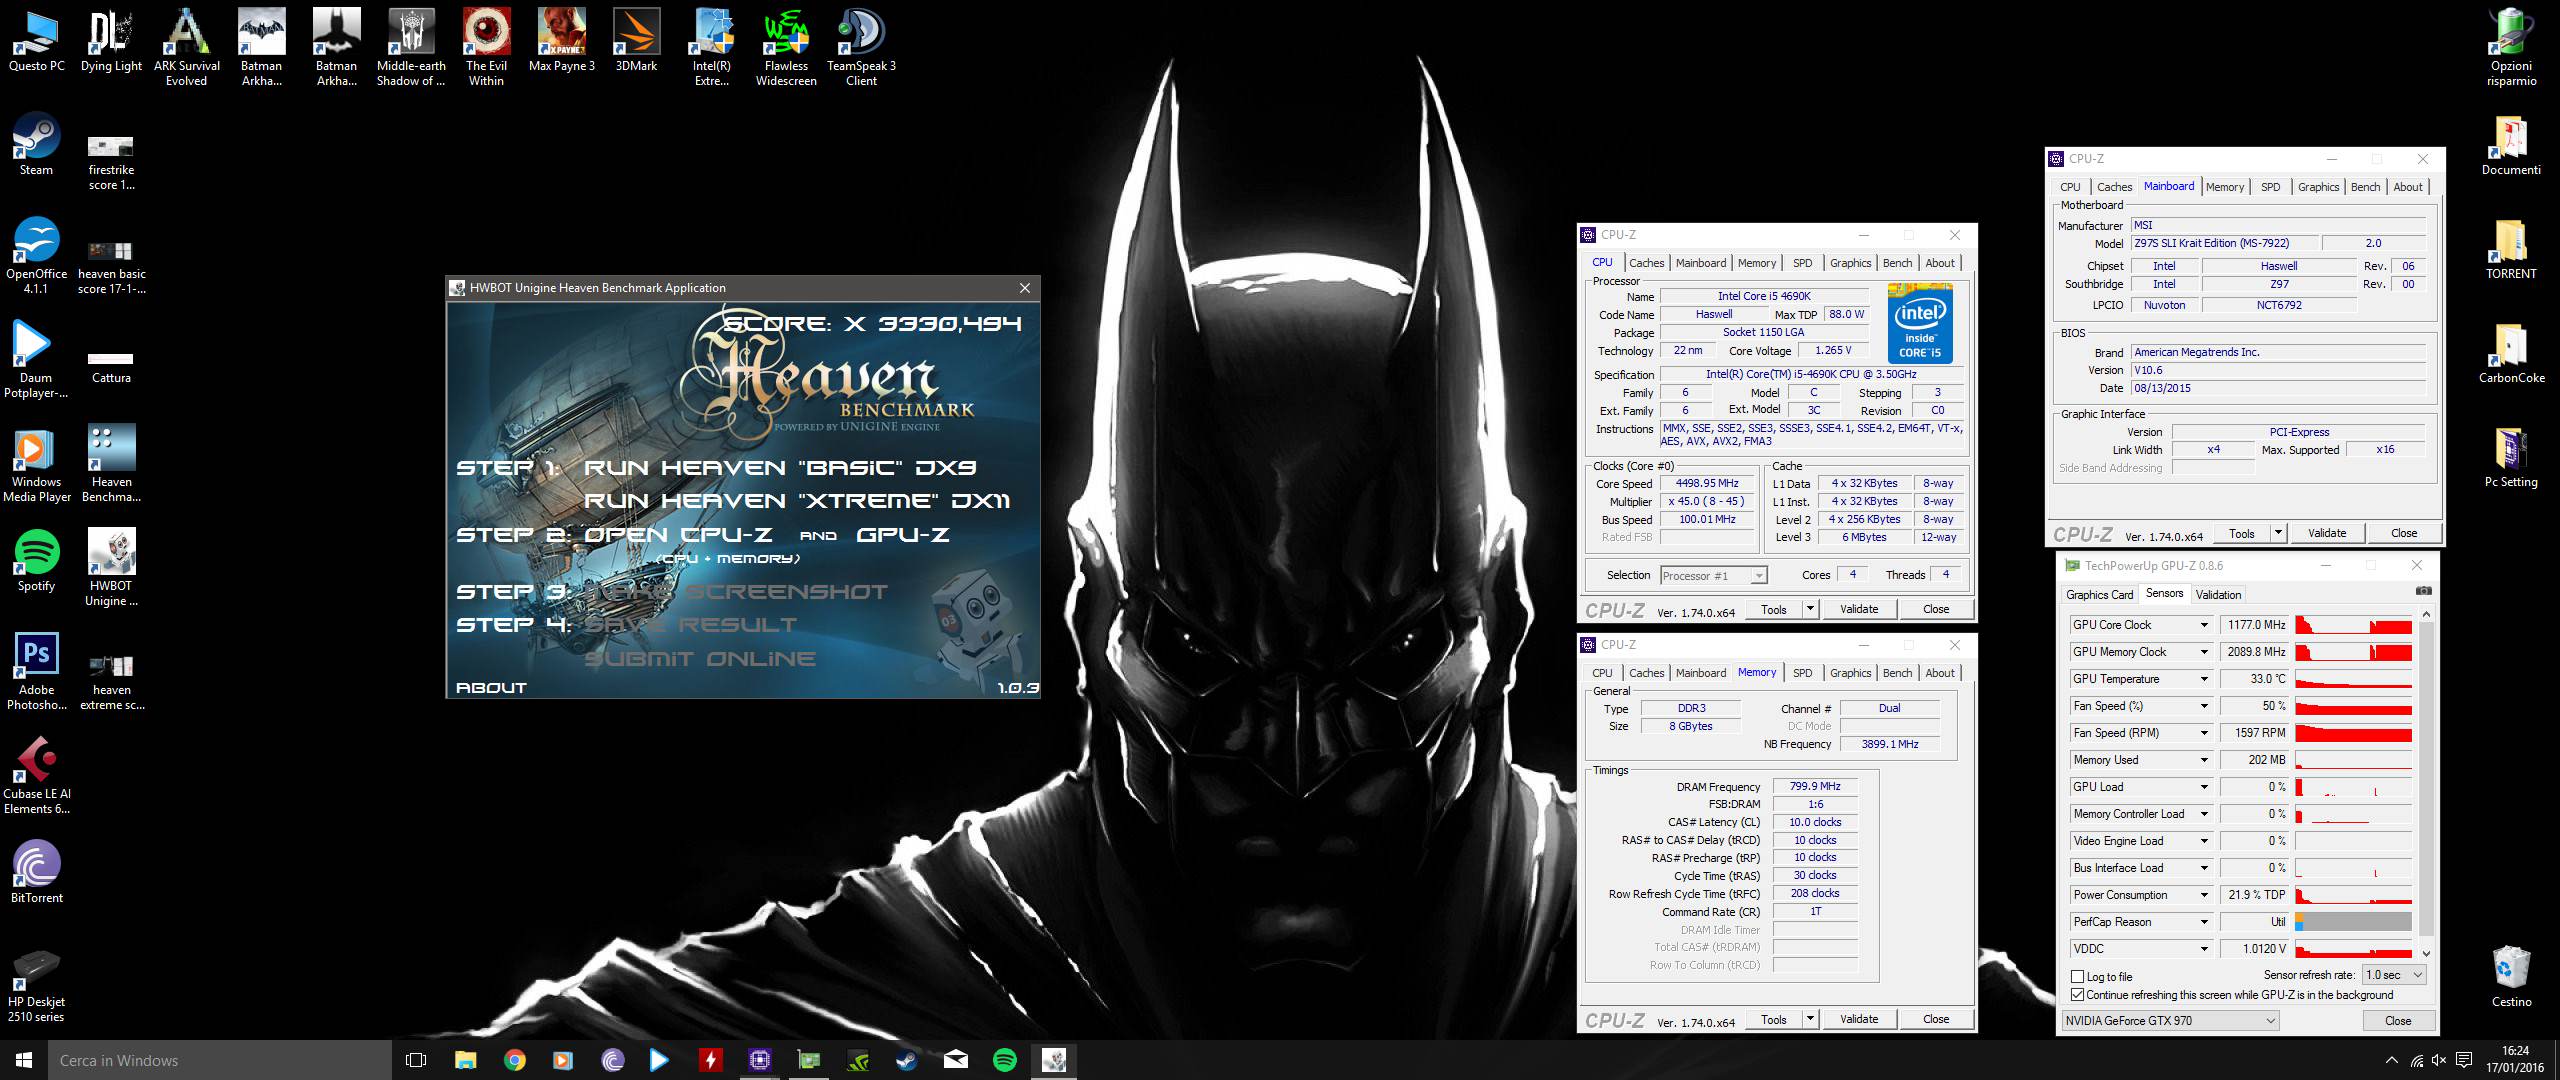Open the Cestino recycle bin
The width and height of the screenshot is (2560, 1080).
point(2511,978)
